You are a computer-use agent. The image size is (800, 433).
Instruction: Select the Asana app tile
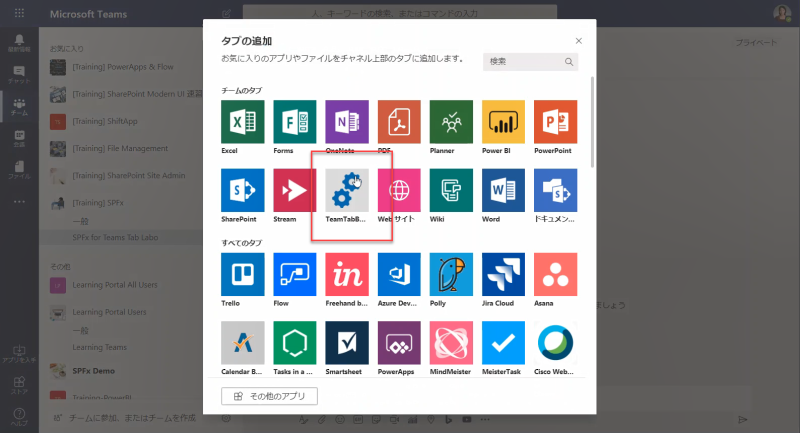point(556,274)
